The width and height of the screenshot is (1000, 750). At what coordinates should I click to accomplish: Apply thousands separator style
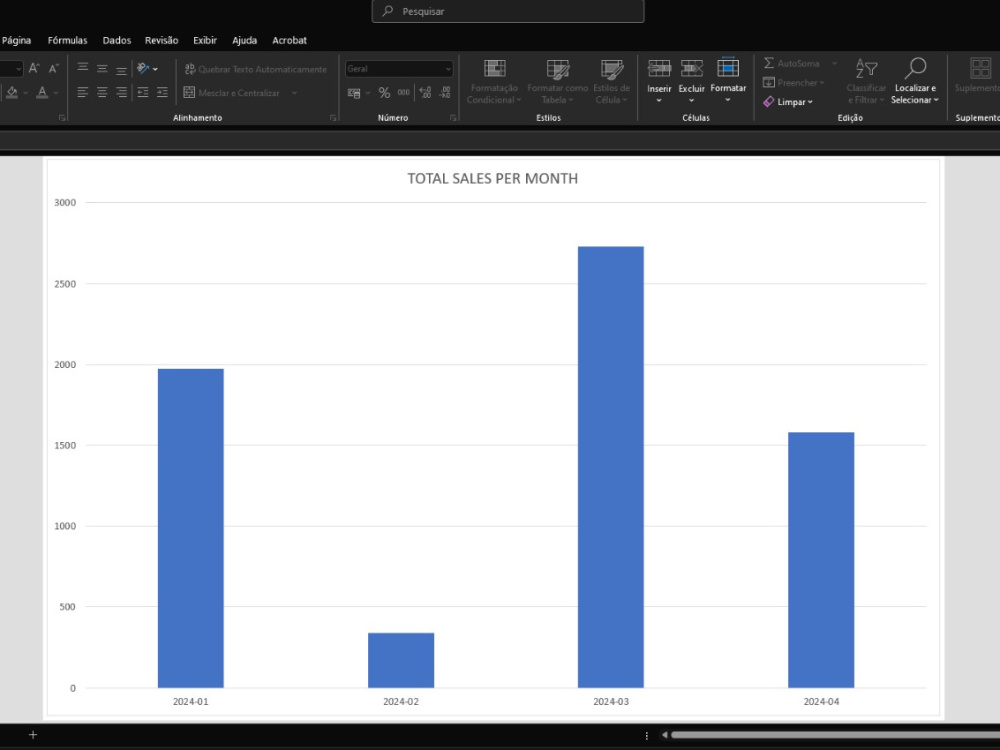point(403,93)
